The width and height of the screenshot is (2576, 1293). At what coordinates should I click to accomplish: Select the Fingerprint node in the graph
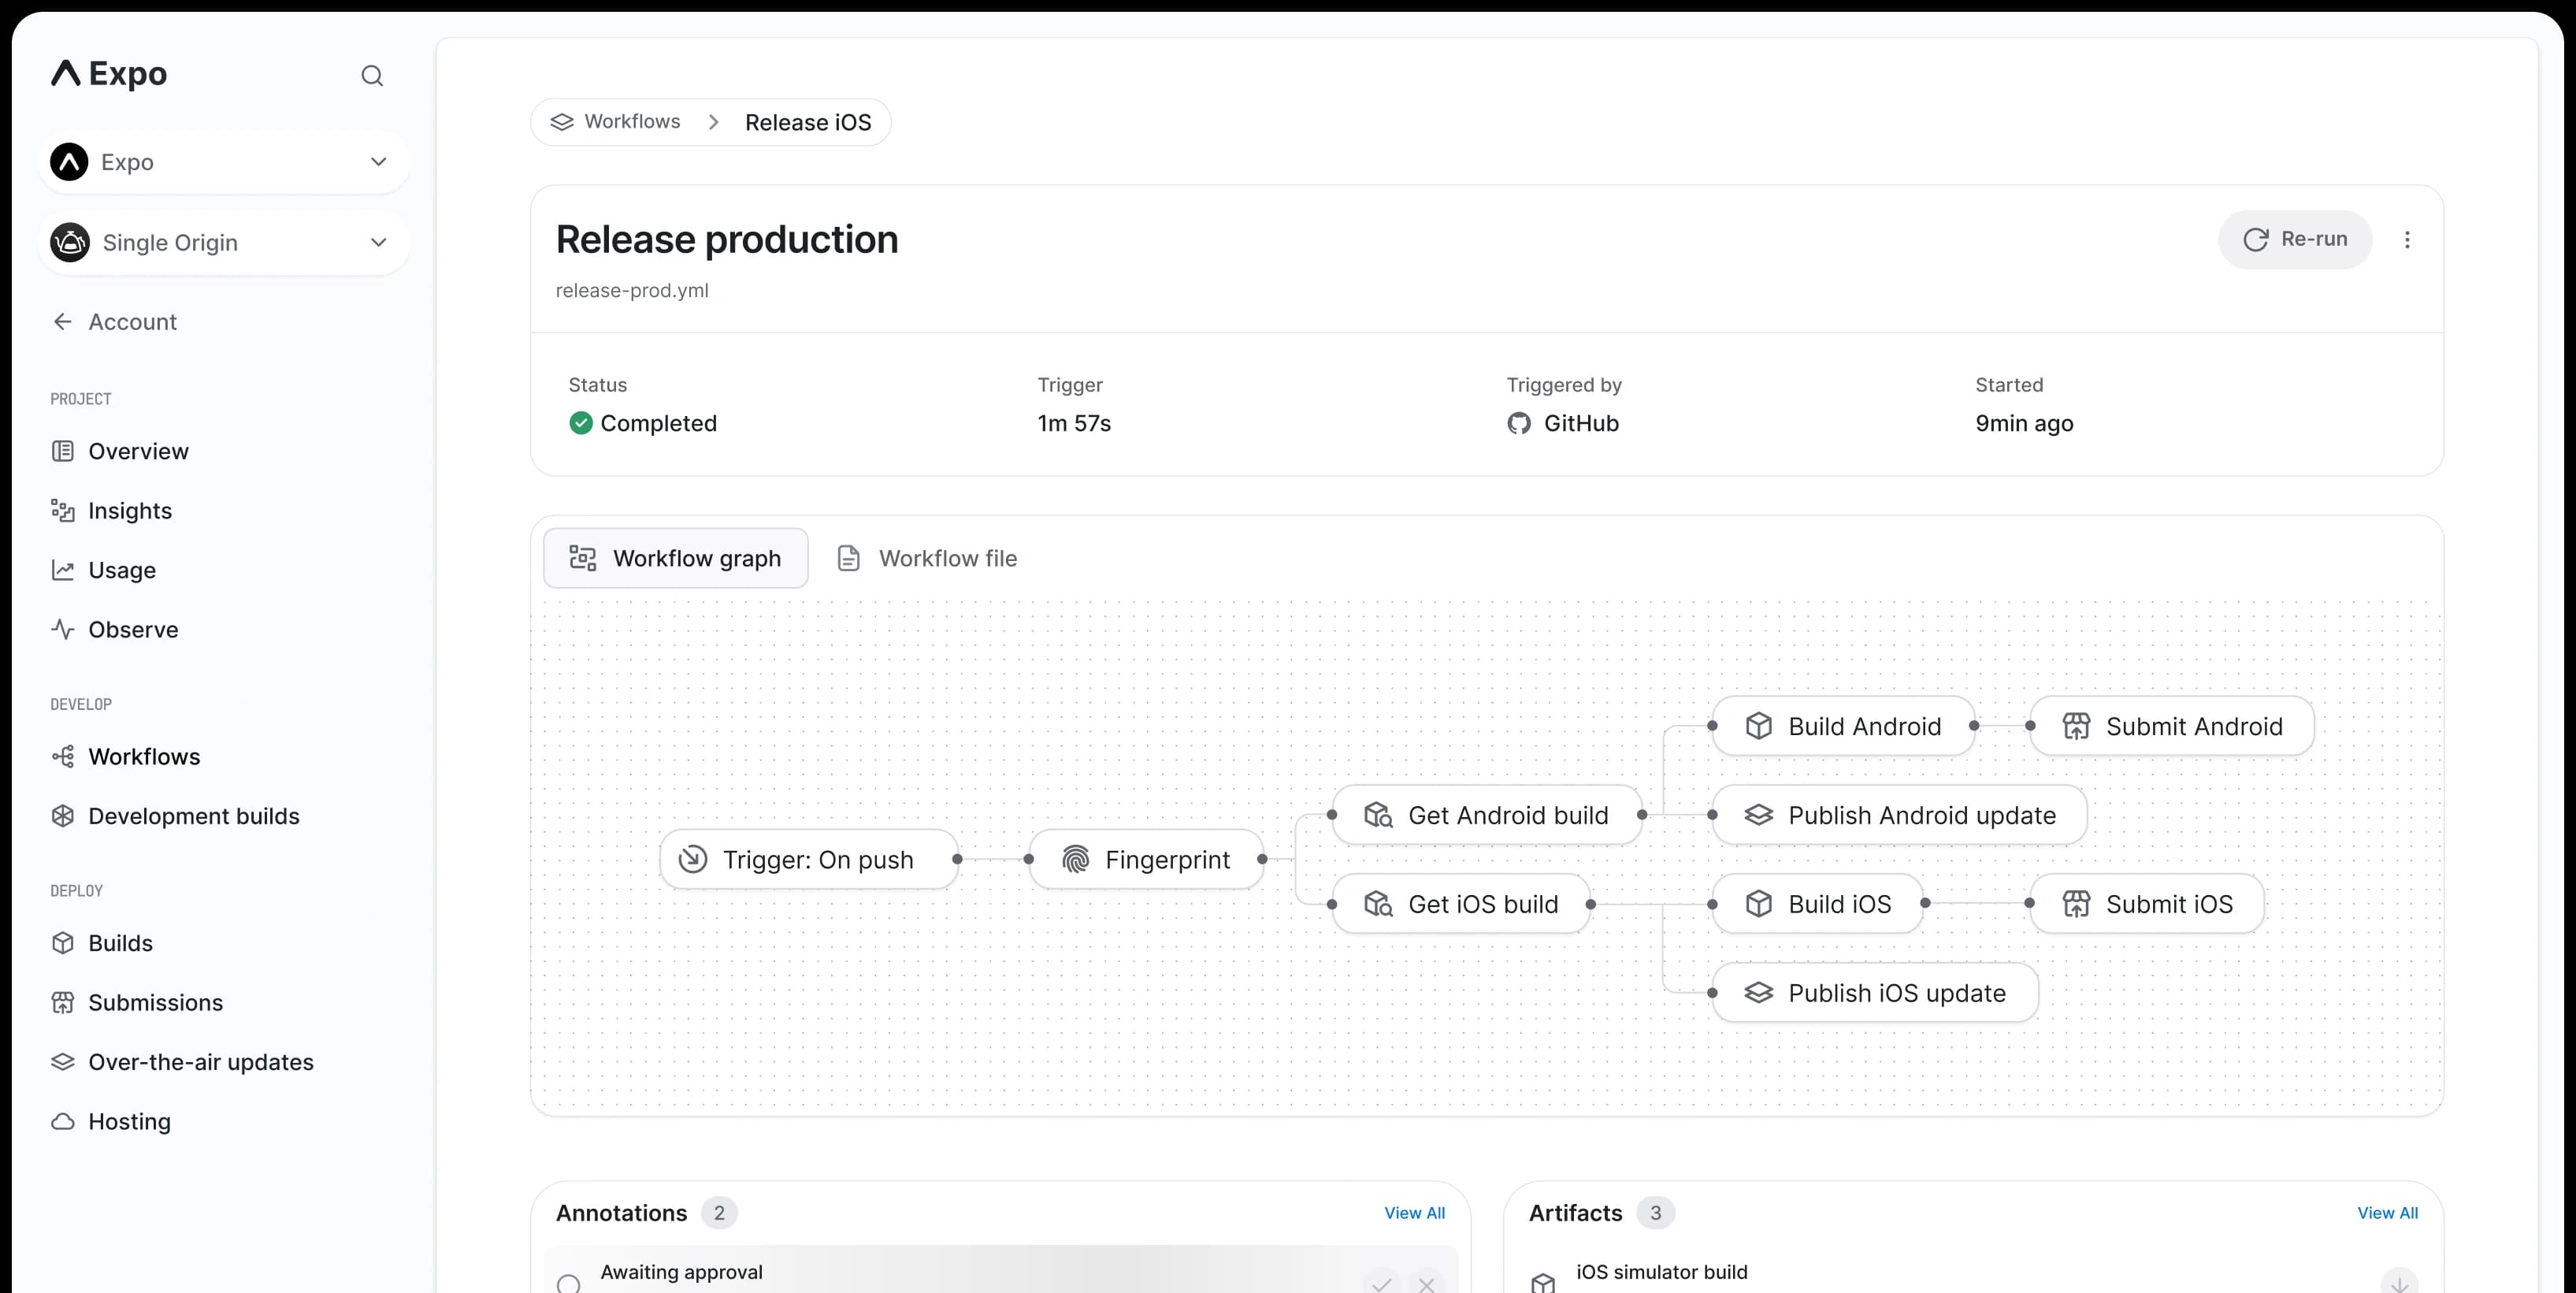pyautogui.click(x=1146, y=860)
